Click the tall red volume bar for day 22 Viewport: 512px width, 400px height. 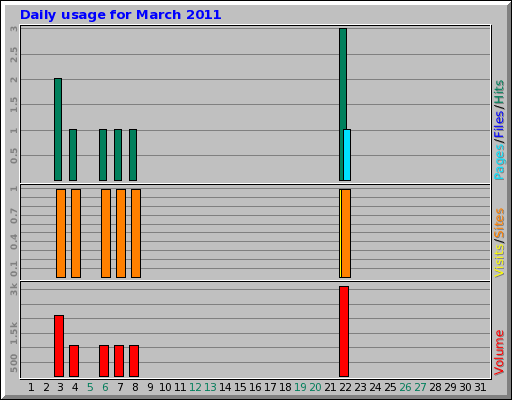(x=344, y=331)
